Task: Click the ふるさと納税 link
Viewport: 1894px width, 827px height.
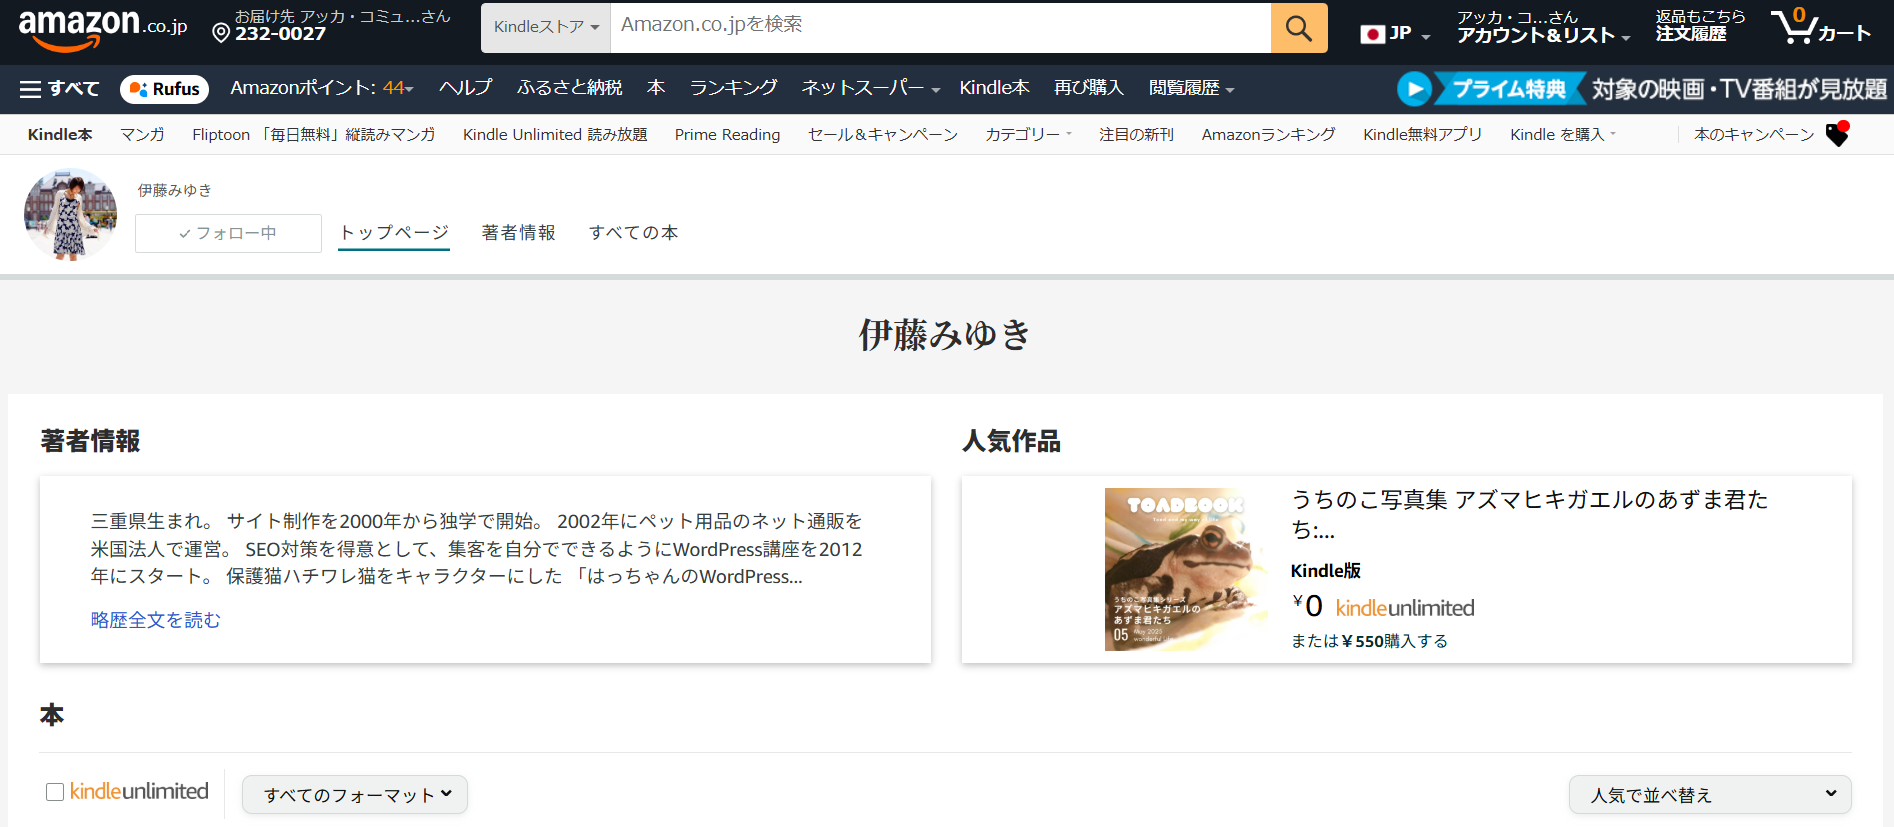Action: (x=569, y=88)
